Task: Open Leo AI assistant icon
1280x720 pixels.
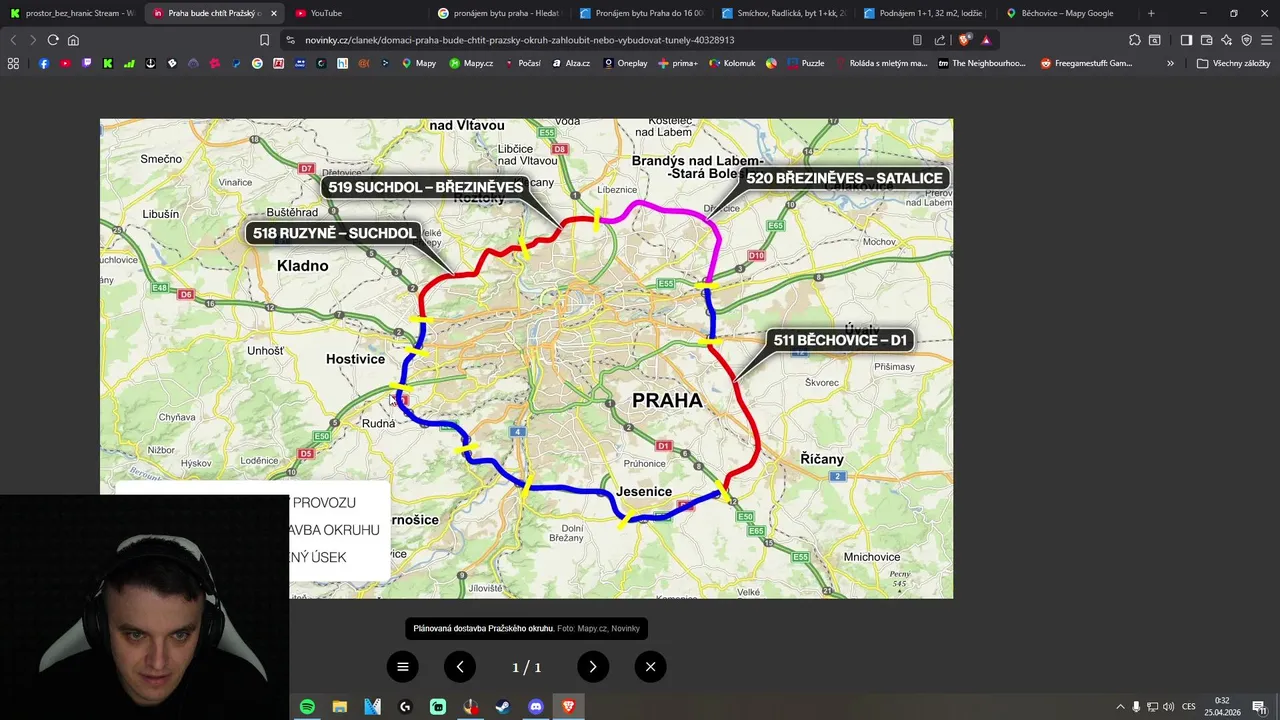Action: click(1227, 40)
